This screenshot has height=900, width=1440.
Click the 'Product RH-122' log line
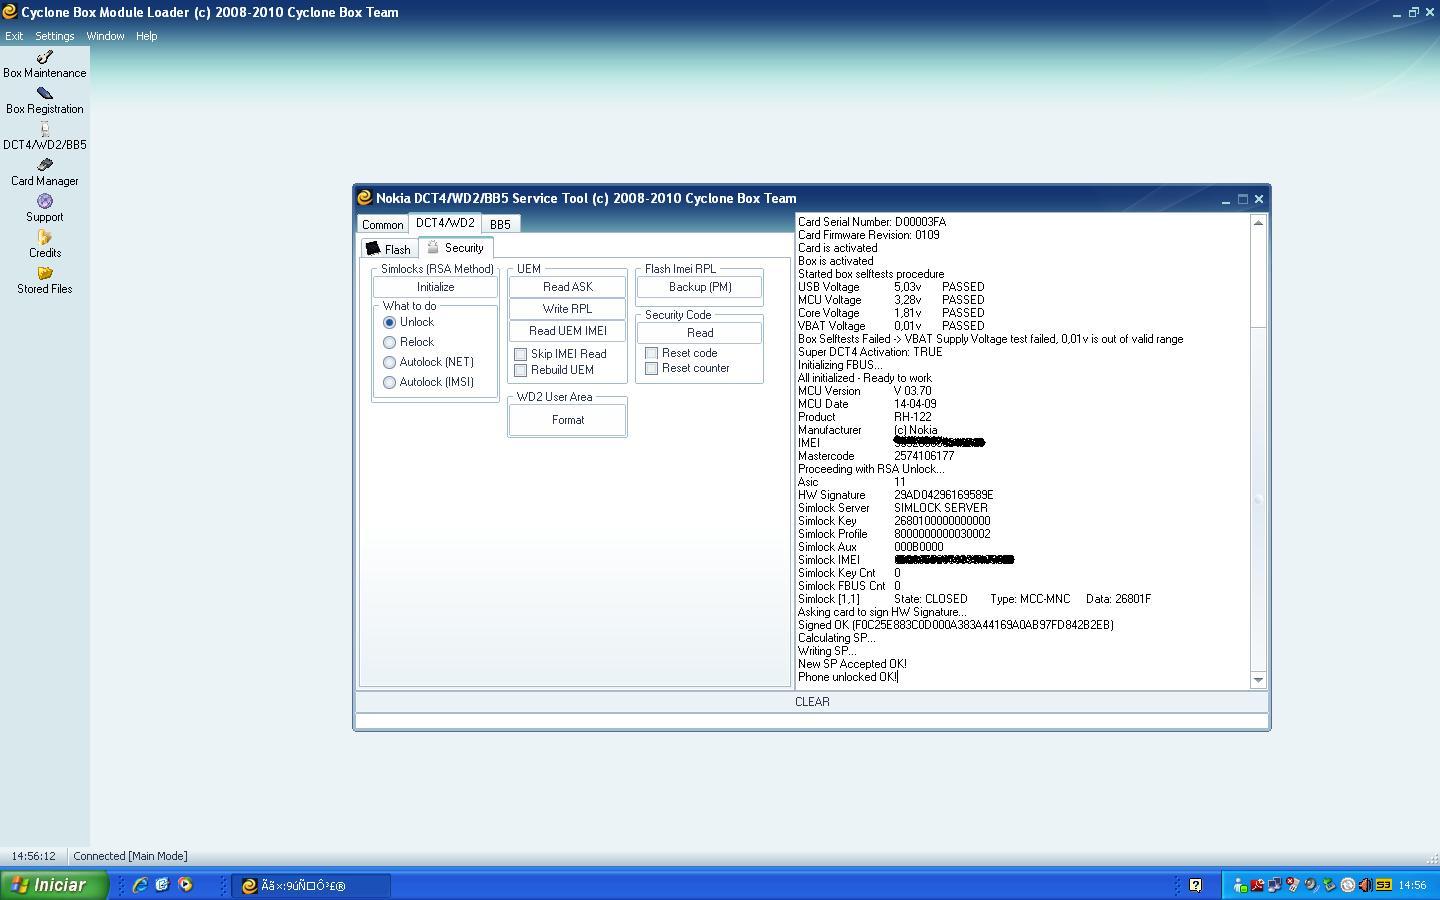click(x=865, y=417)
